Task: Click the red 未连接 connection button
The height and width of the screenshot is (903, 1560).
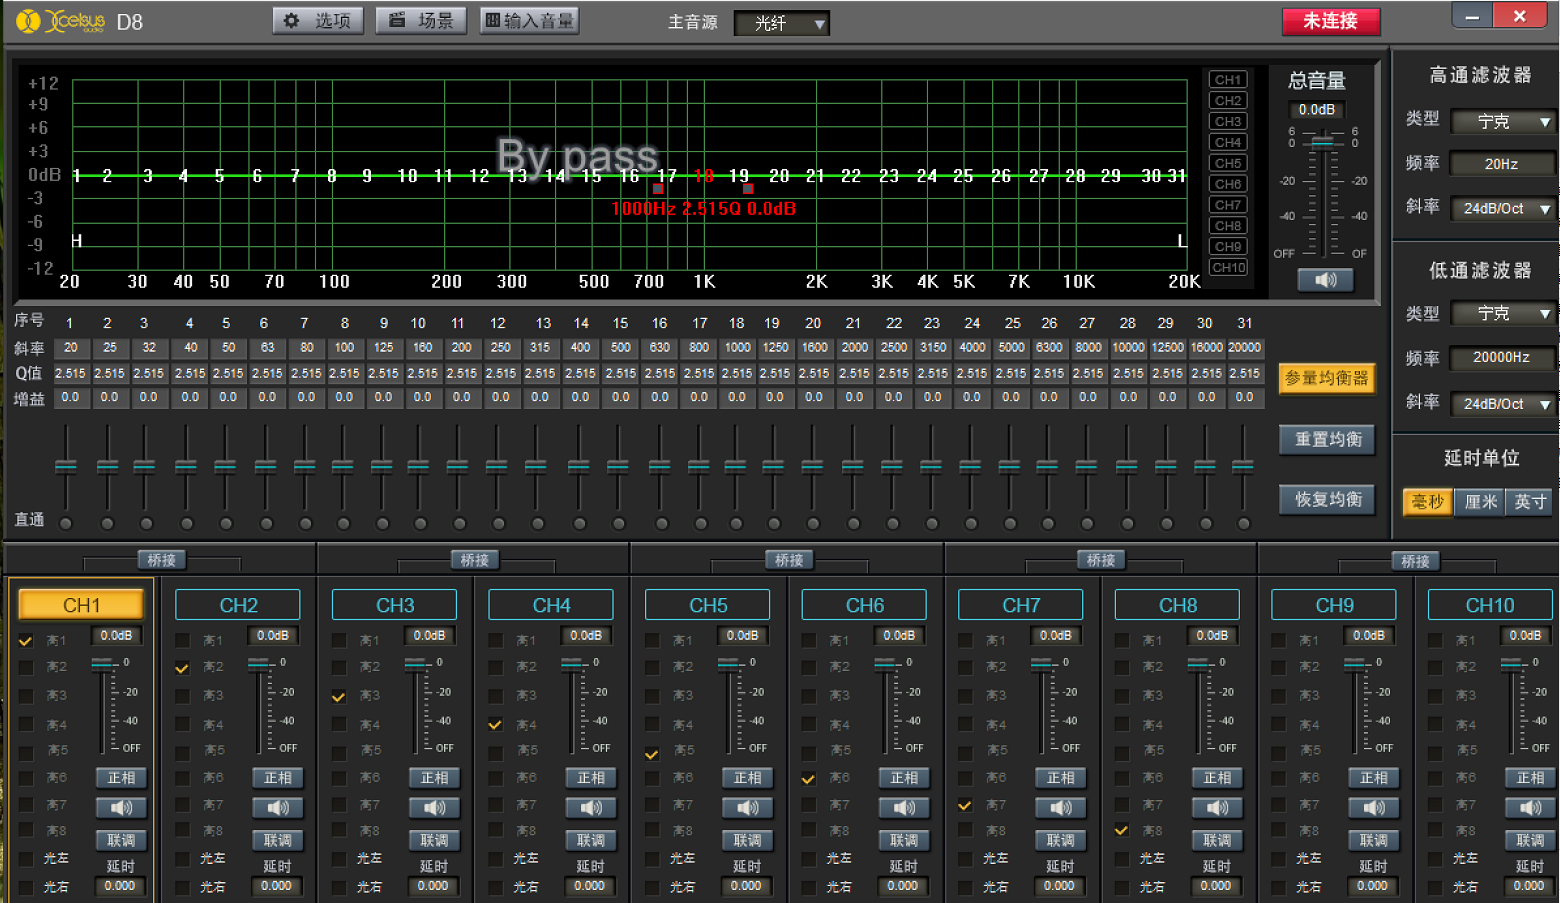Action: click(1330, 21)
